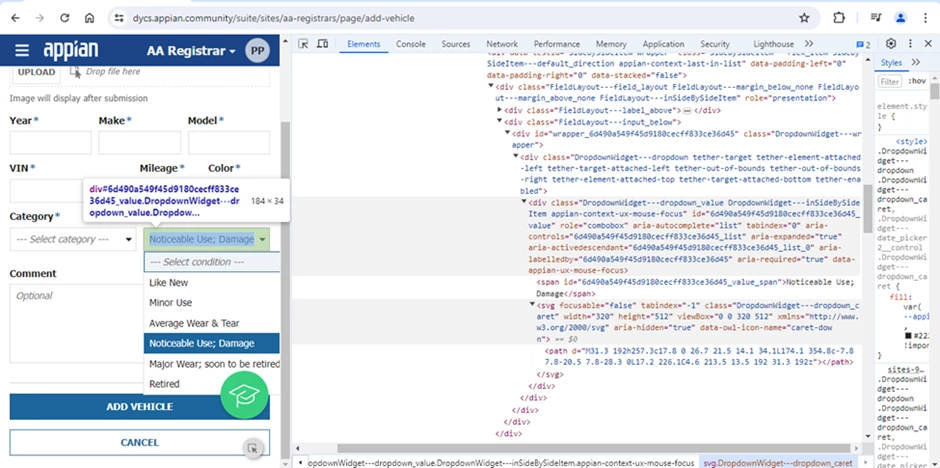Screen dimensions: 940x468
Task: Collapse the wrapper_6d490a div node
Action: pos(507,133)
